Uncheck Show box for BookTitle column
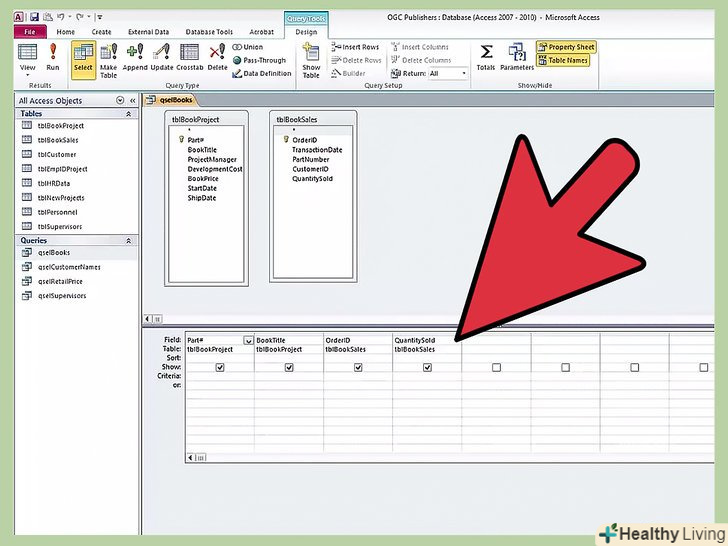This screenshot has width=728, height=546. tap(289, 368)
